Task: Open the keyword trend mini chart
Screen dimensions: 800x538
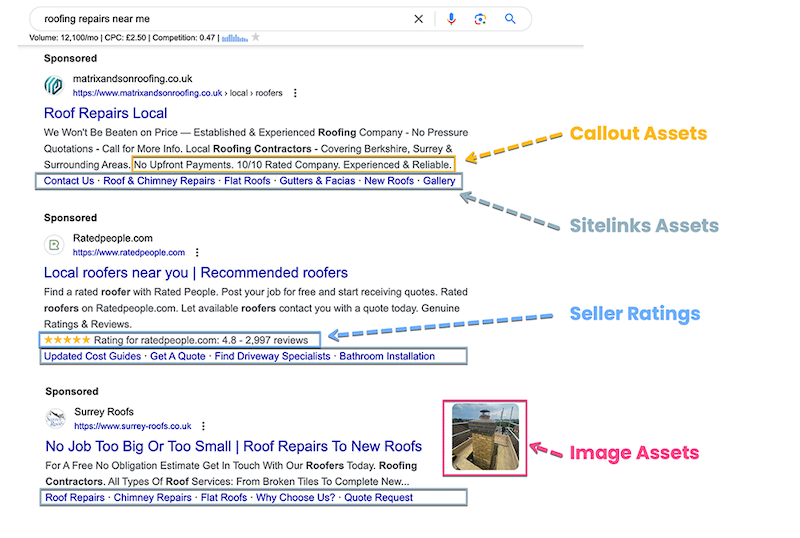Action: point(235,38)
